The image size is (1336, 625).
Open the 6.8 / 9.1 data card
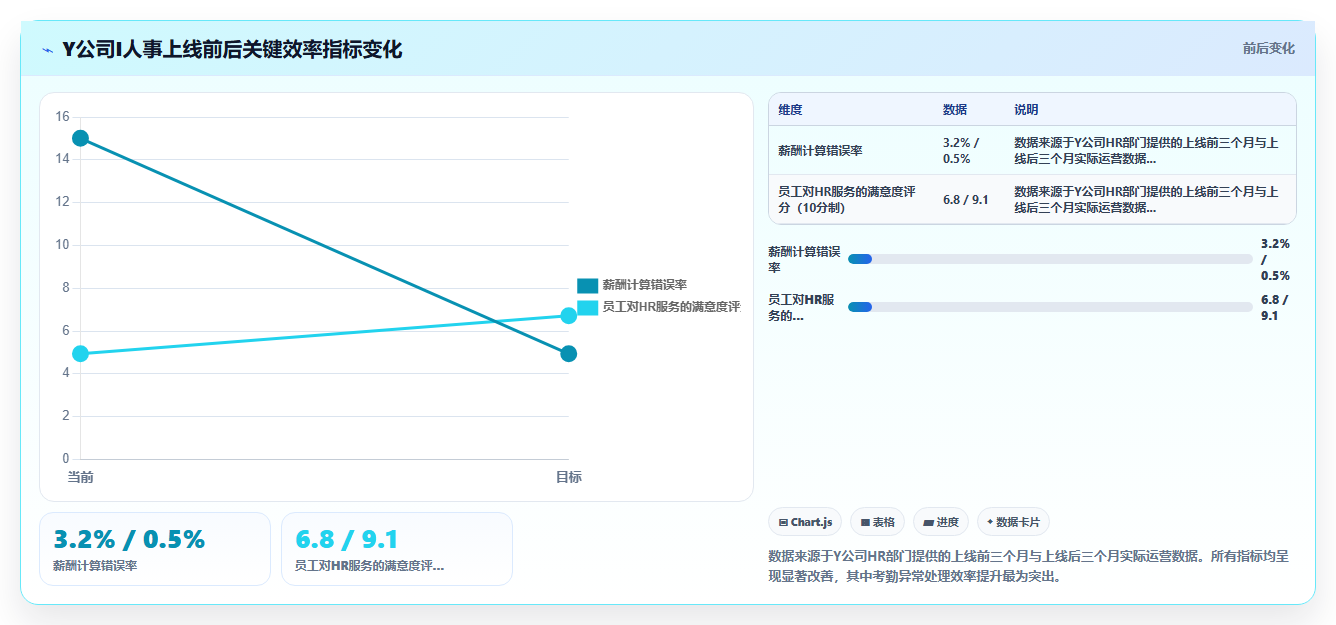pyautogui.click(x=397, y=549)
